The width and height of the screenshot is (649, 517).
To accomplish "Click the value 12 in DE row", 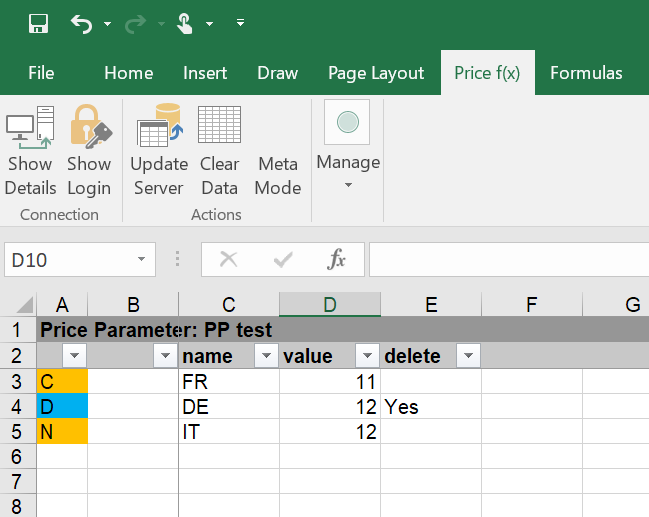I will (x=330, y=406).
